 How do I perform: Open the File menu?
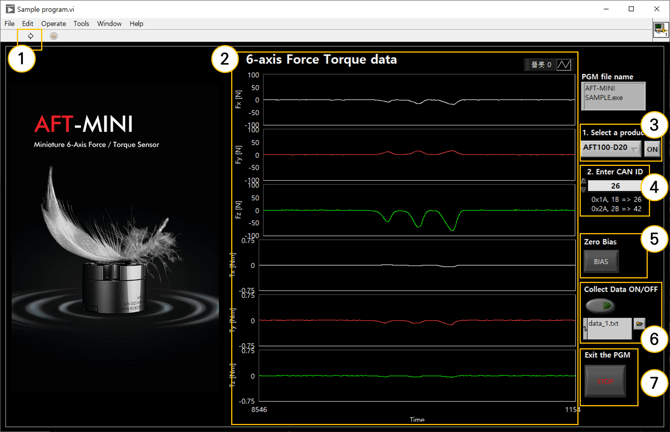10,23
